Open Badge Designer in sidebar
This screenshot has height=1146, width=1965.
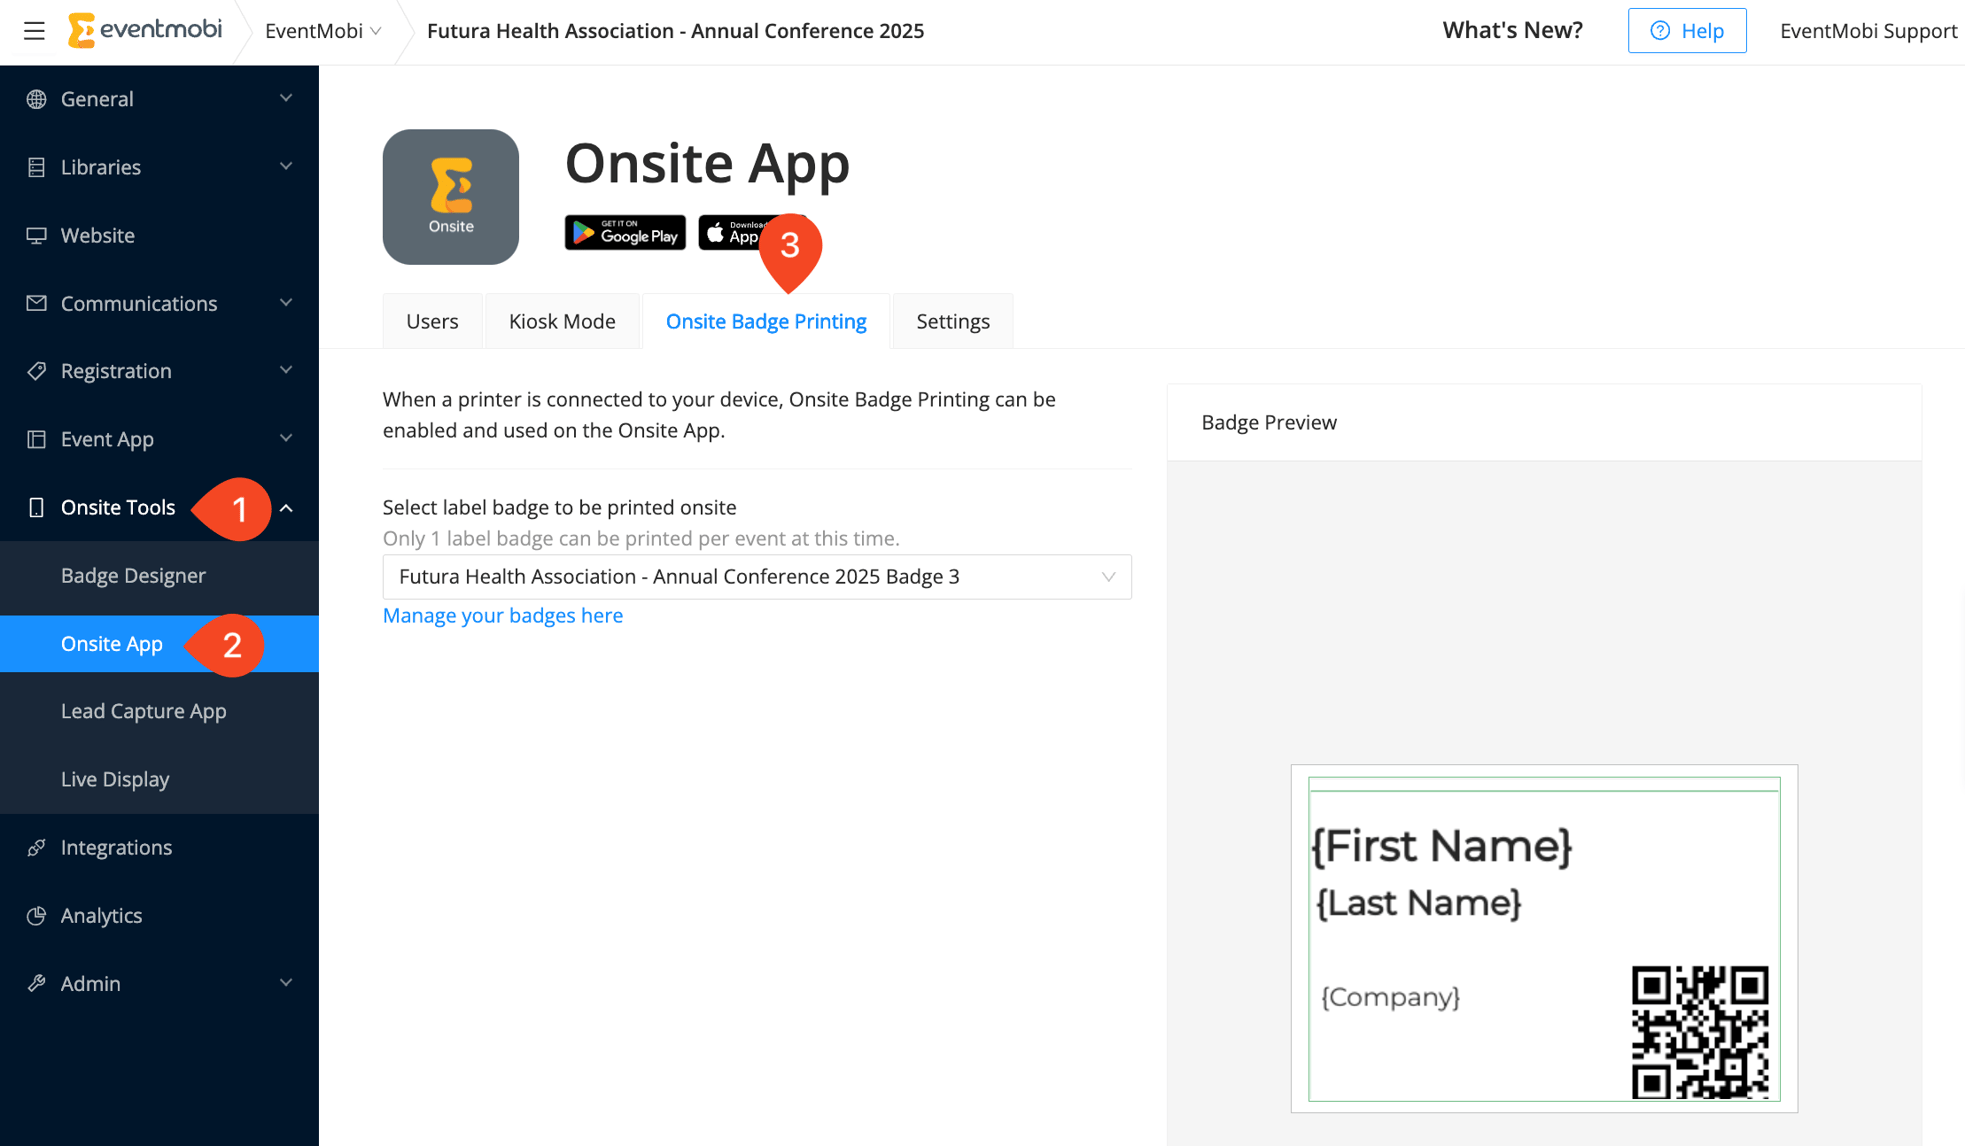coord(133,575)
